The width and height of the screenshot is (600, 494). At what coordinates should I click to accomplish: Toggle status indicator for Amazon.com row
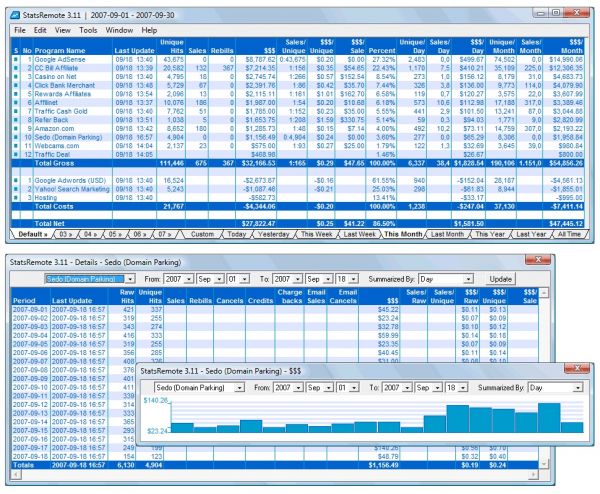click(x=16, y=129)
